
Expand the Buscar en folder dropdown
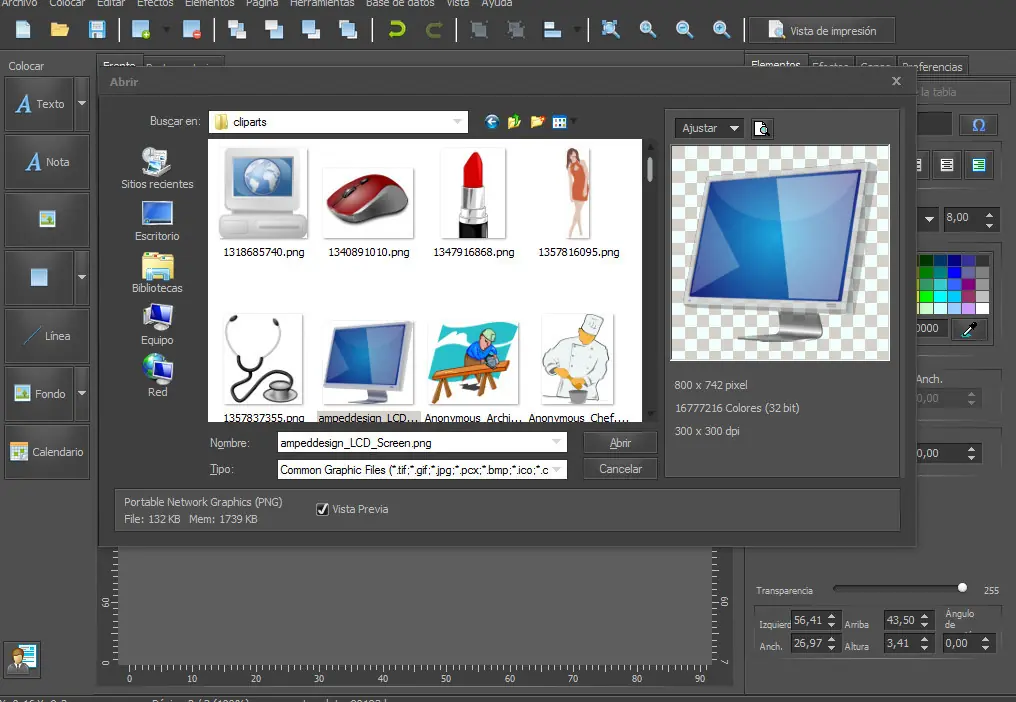point(458,122)
